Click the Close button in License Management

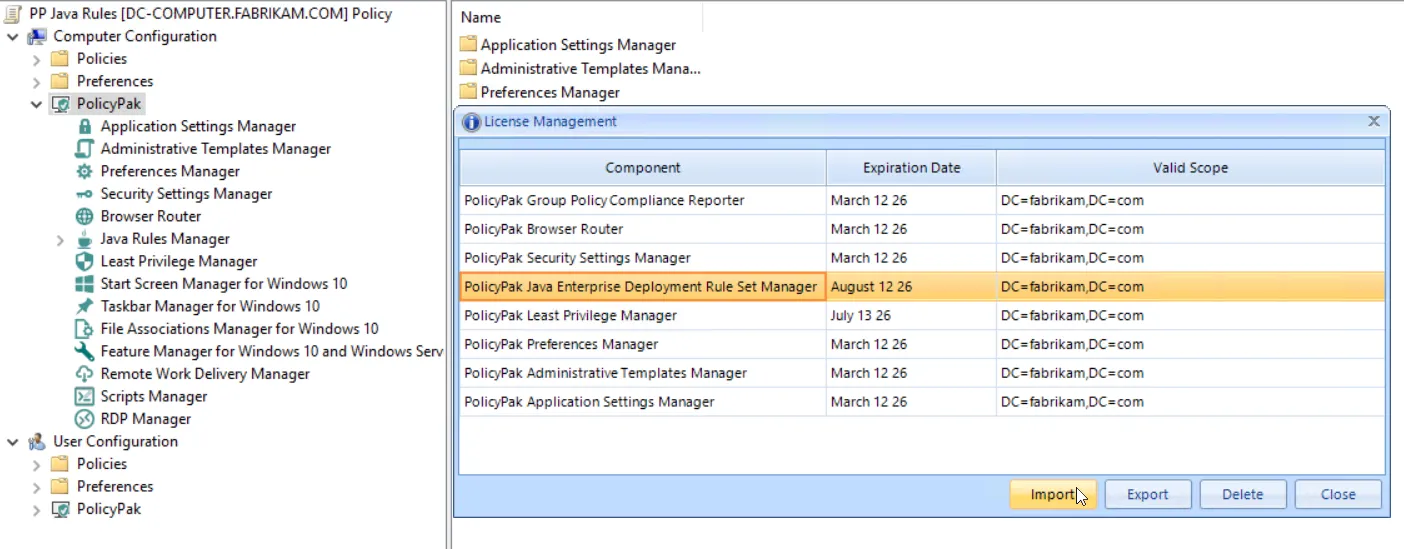[1338, 494]
